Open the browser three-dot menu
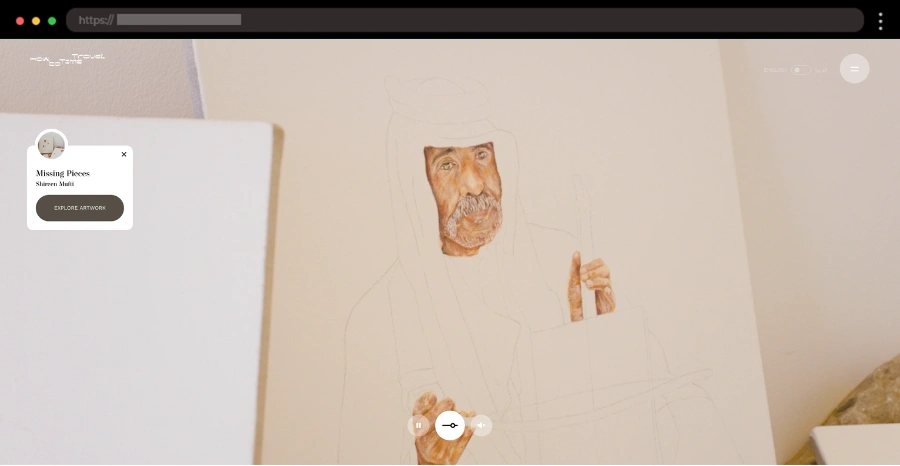 coord(880,21)
